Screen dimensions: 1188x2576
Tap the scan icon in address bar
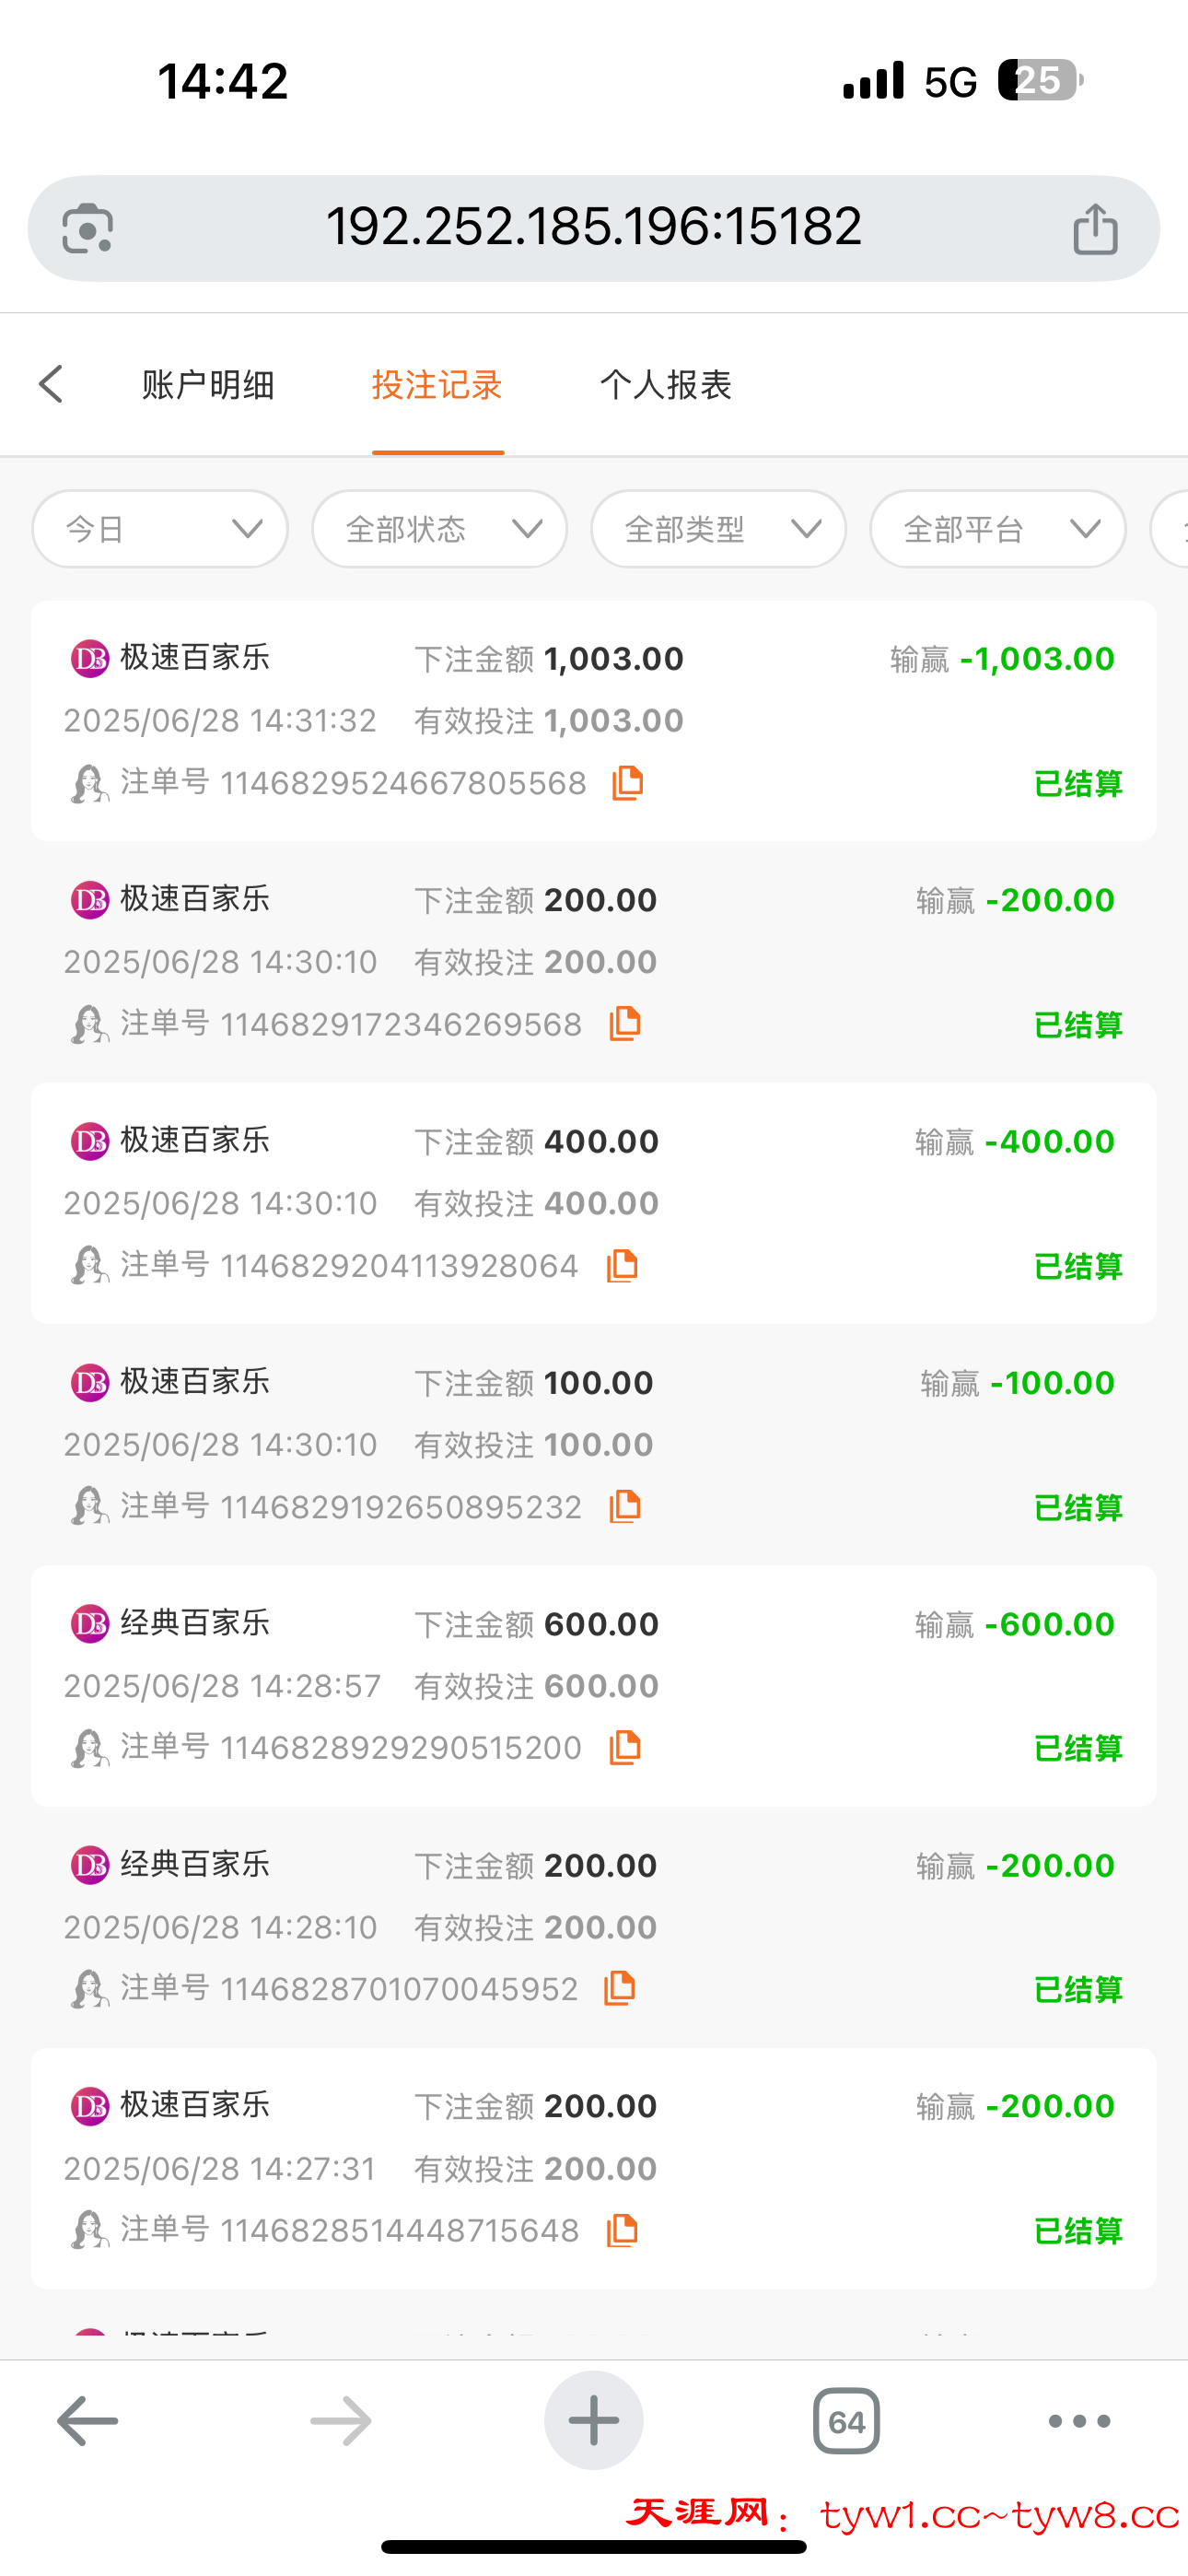pos(88,229)
